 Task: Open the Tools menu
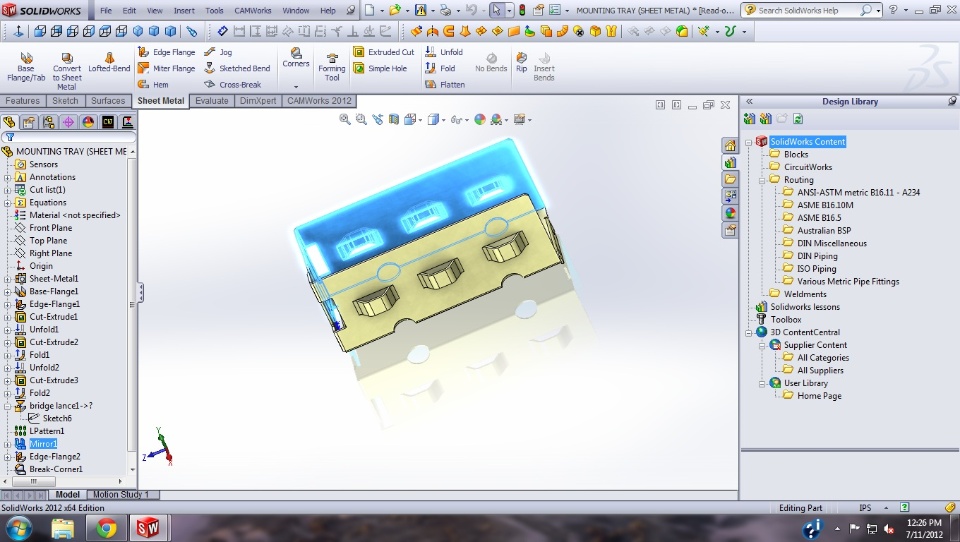coord(214,10)
